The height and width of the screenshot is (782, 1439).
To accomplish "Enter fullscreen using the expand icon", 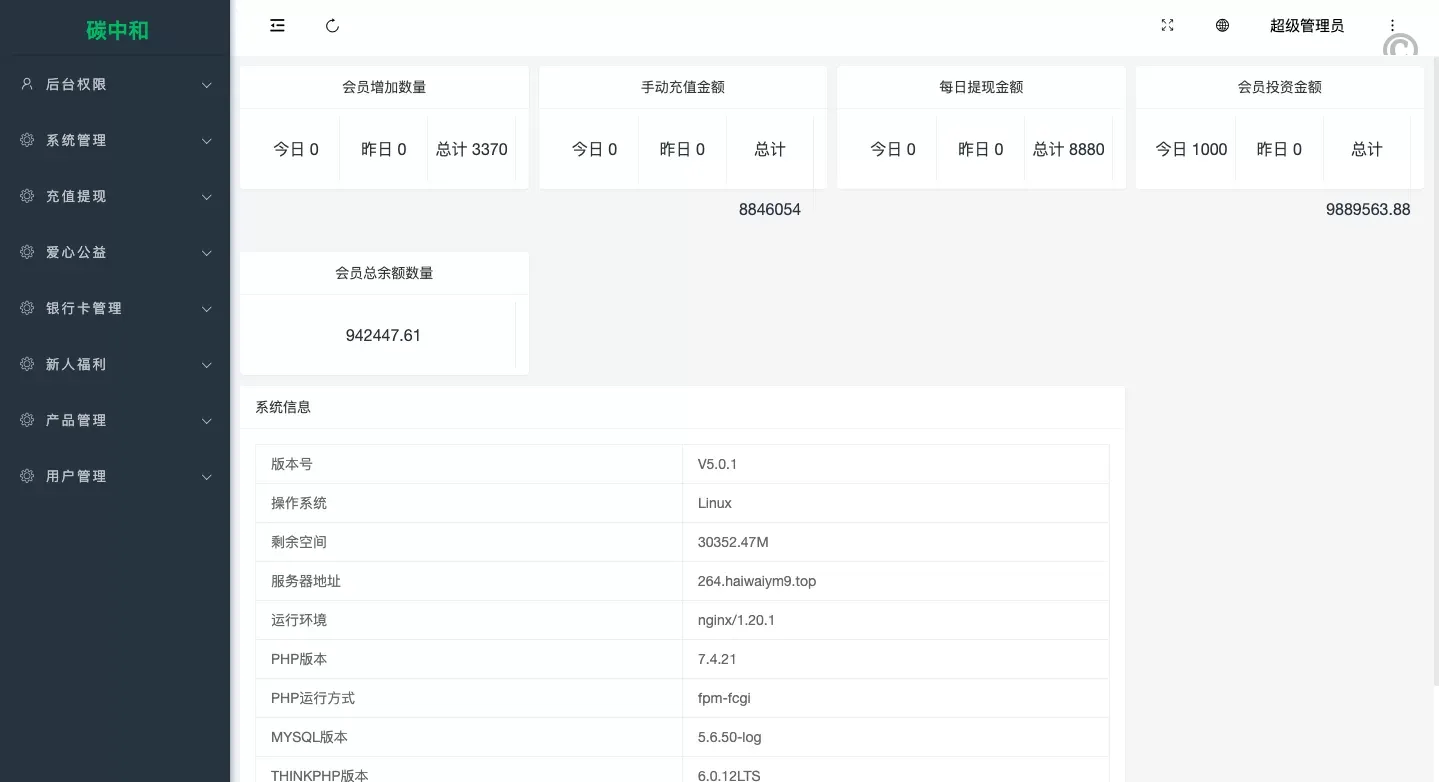I will click(1167, 26).
